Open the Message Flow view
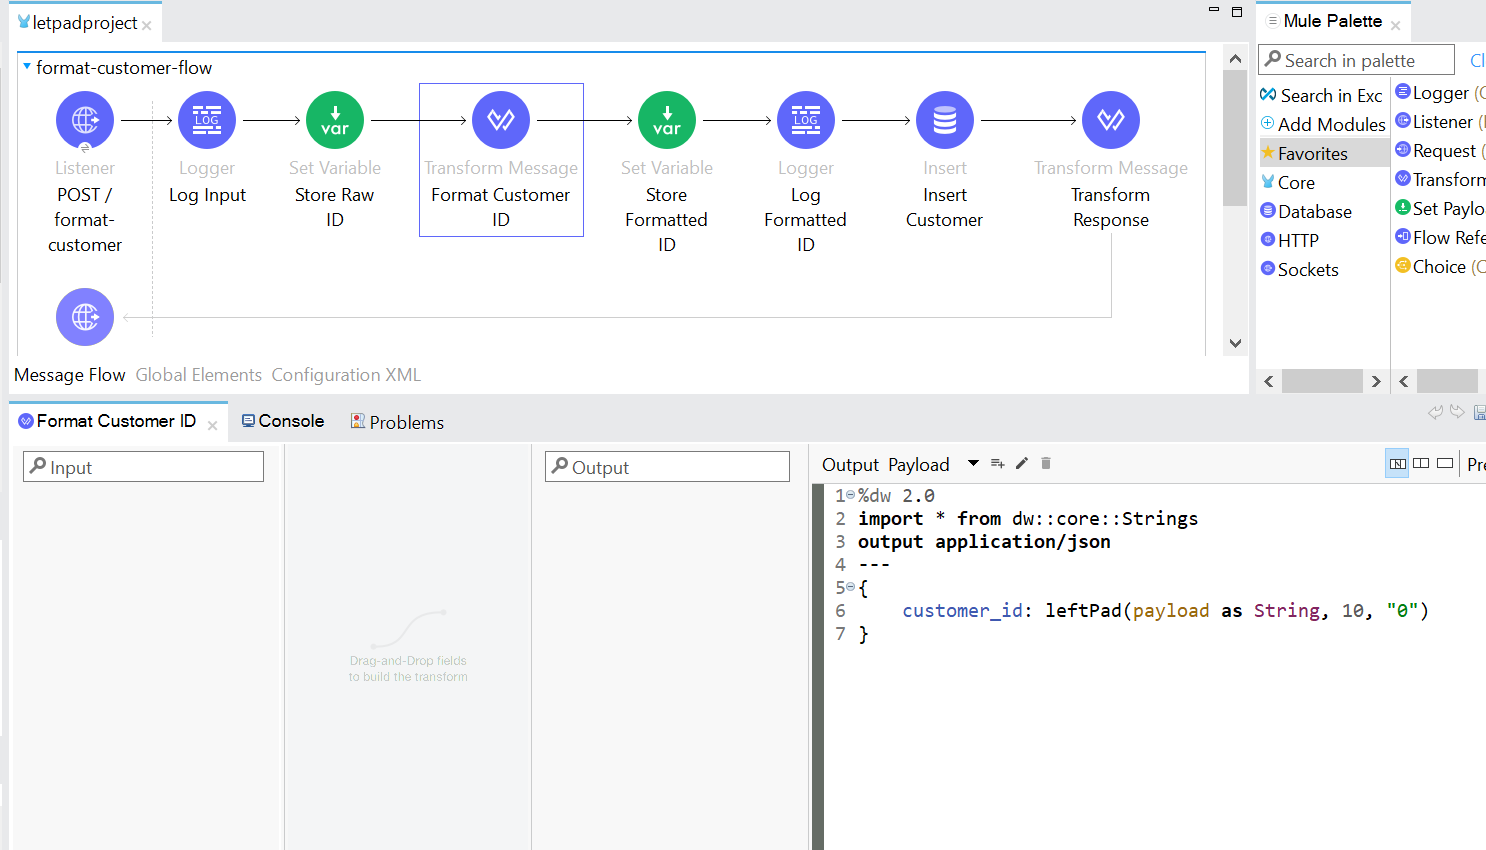The image size is (1486, 850). point(70,375)
